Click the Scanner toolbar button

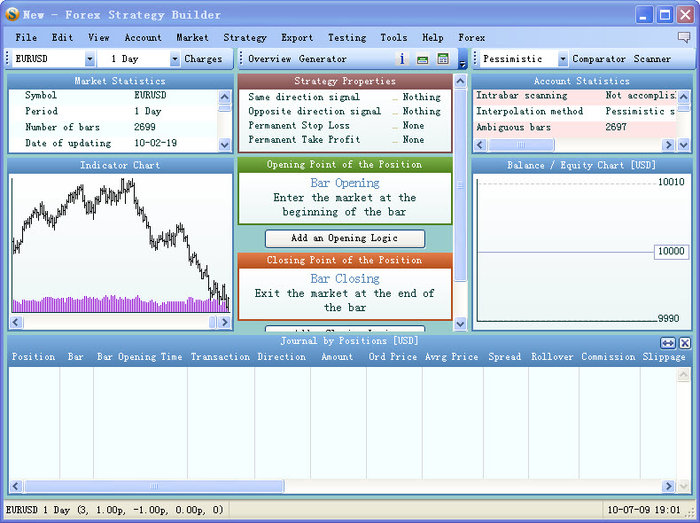click(x=652, y=58)
